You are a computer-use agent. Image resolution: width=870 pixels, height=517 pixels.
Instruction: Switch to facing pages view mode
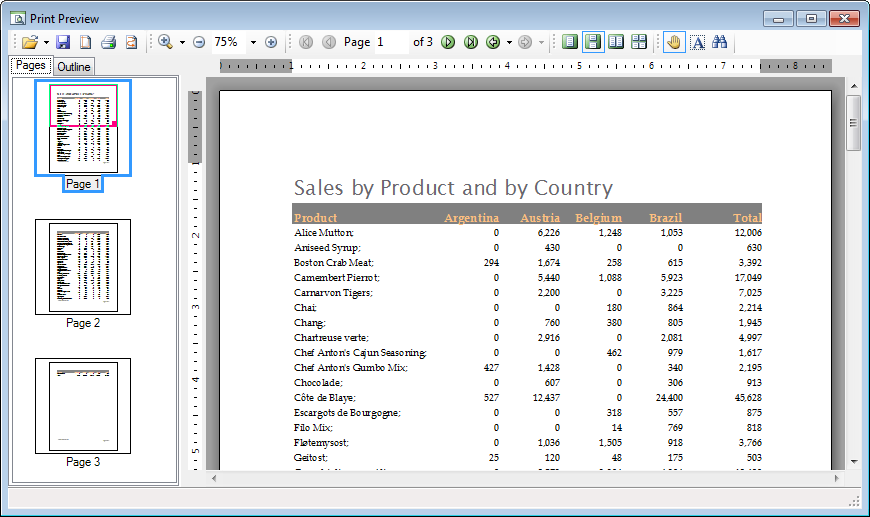pos(616,42)
